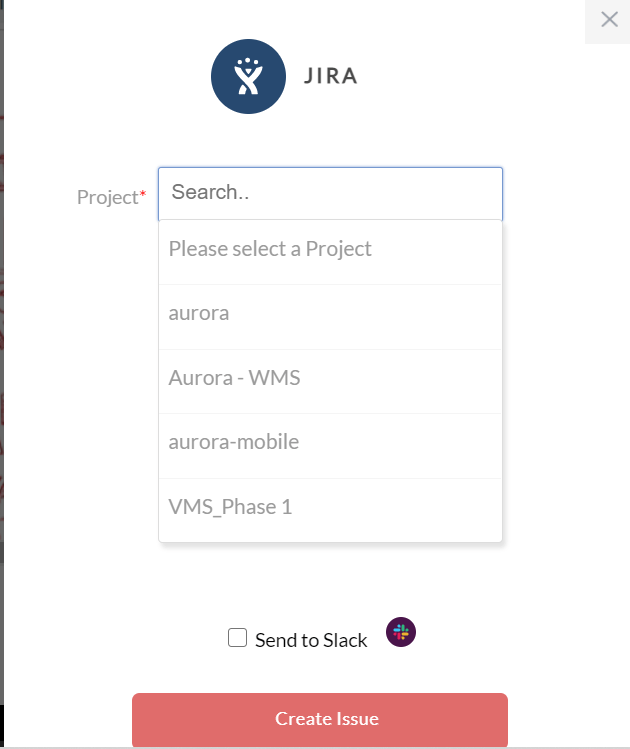Choose Please select a Project option

[x=331, y=252]
